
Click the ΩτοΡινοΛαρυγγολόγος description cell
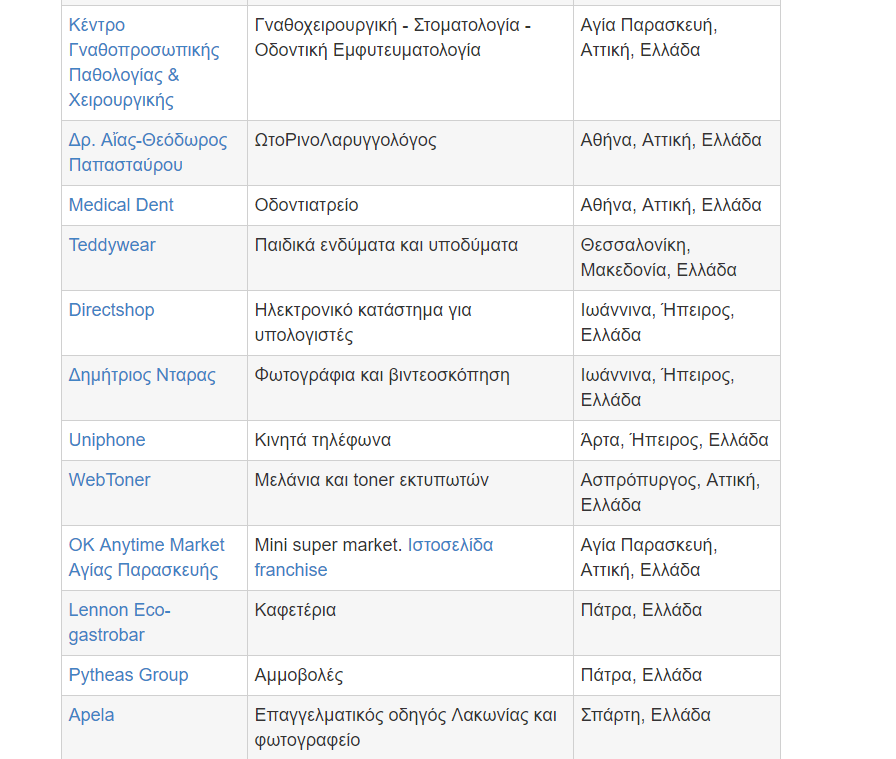[x=345, y=140]
